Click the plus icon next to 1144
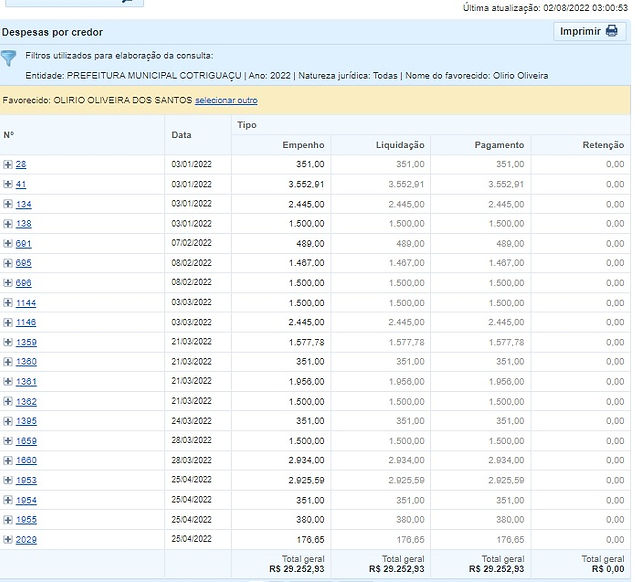 click(x=7, y=302)
